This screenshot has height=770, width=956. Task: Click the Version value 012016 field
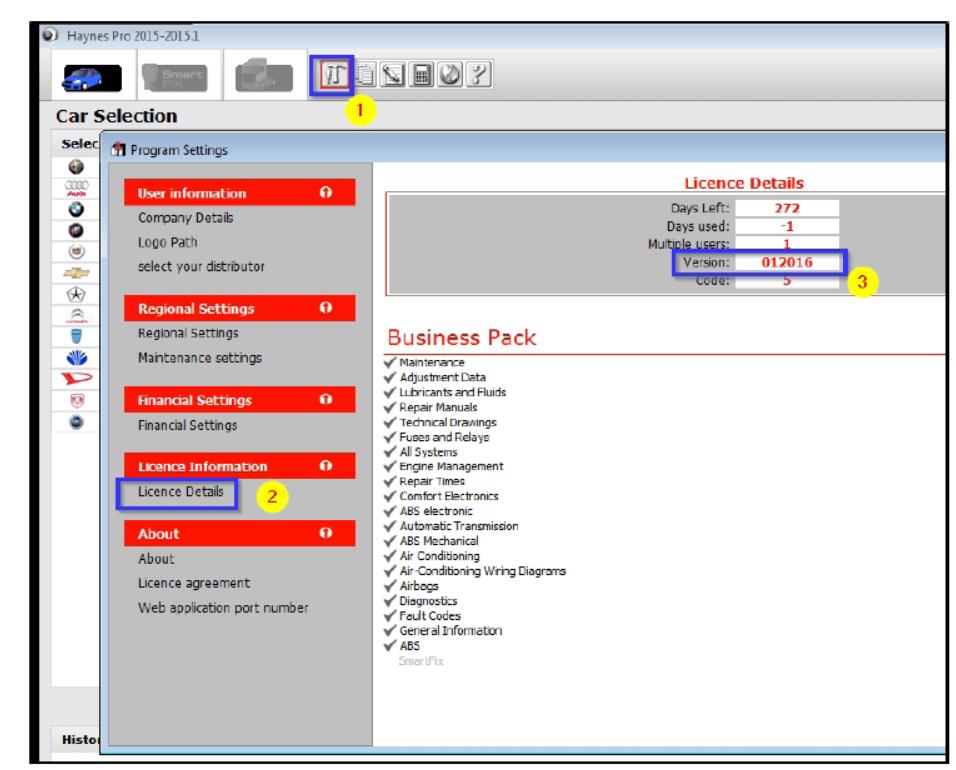tap(787, 262)
